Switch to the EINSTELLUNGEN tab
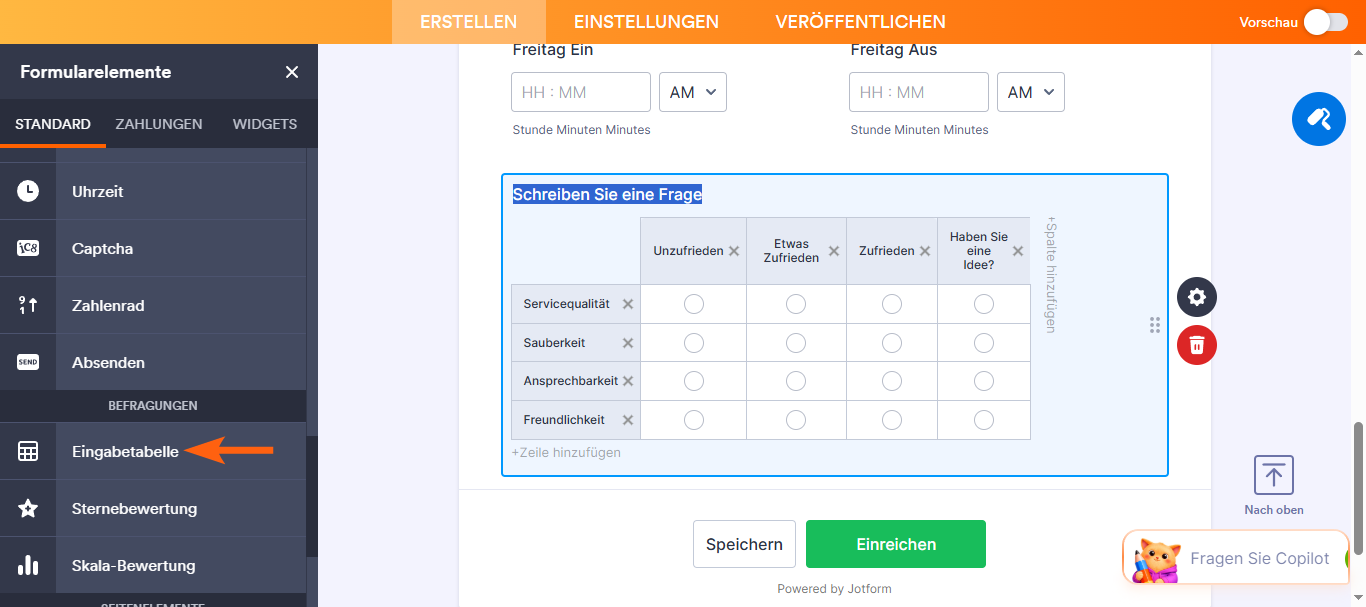Image resolution: width=1366 pixels, height=607 pixels. 646,22
